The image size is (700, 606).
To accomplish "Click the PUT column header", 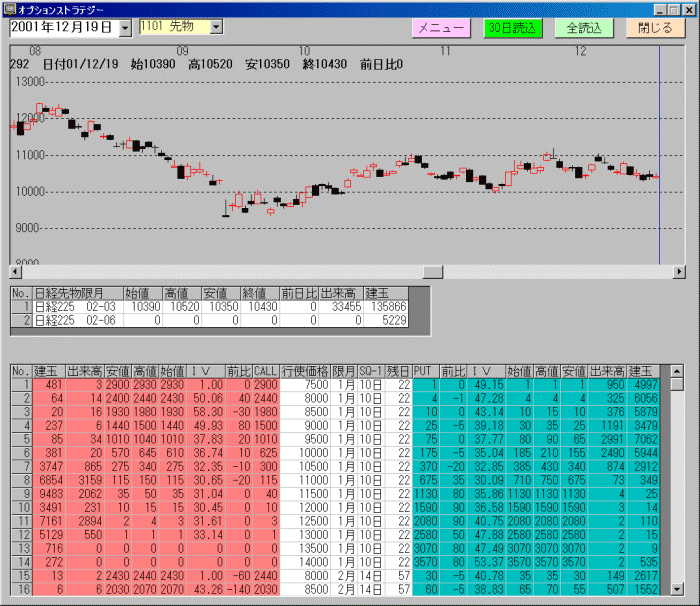I will [426, 371].
